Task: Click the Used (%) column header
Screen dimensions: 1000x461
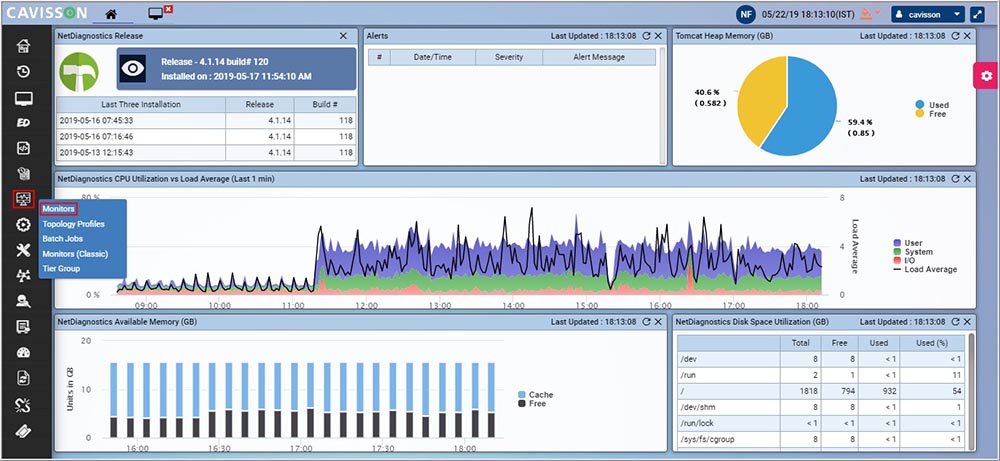Action: point(932,343)
